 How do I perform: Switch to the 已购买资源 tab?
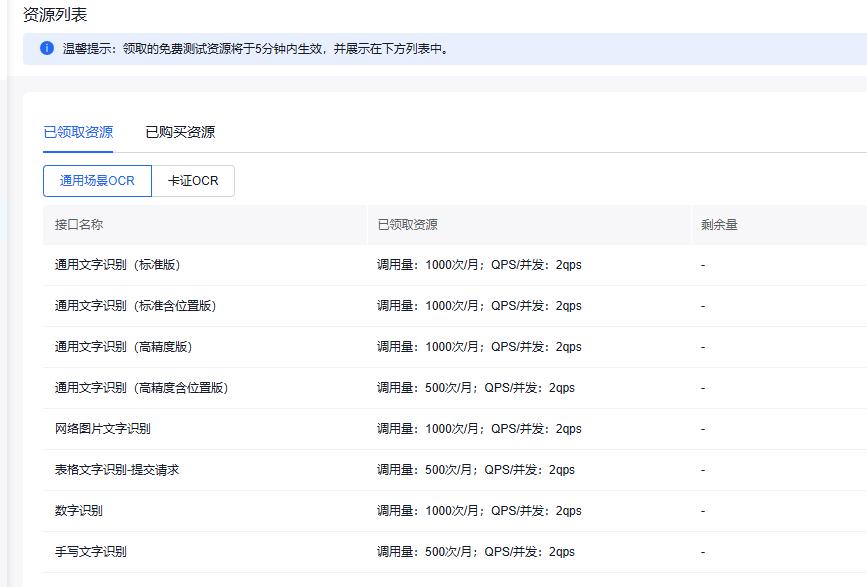180,132
